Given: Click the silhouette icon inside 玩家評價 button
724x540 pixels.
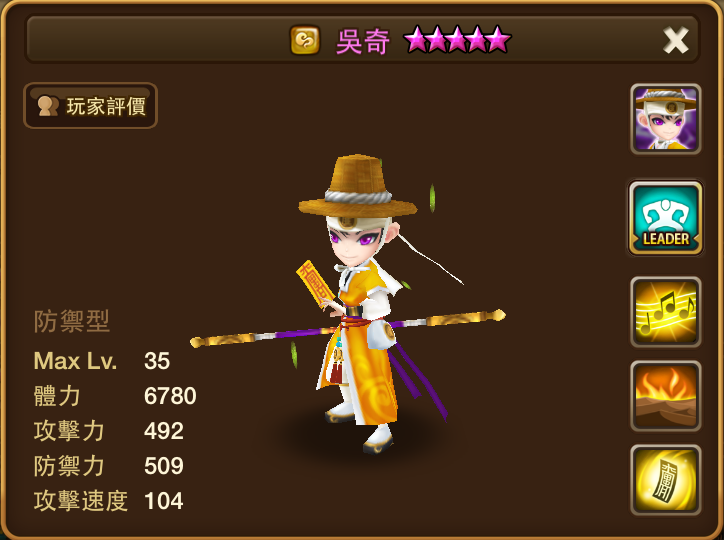Looking at the screenshot, I should 48,106.
